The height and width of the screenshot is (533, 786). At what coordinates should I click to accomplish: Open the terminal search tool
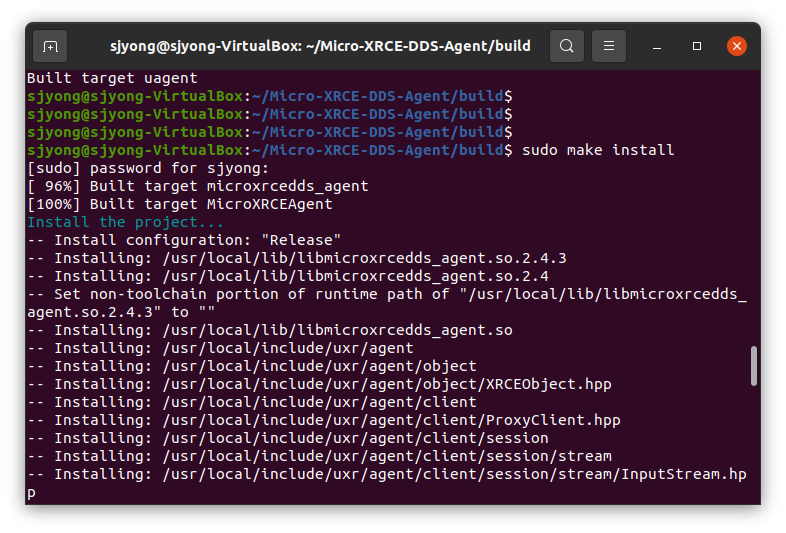coord(566,46)
